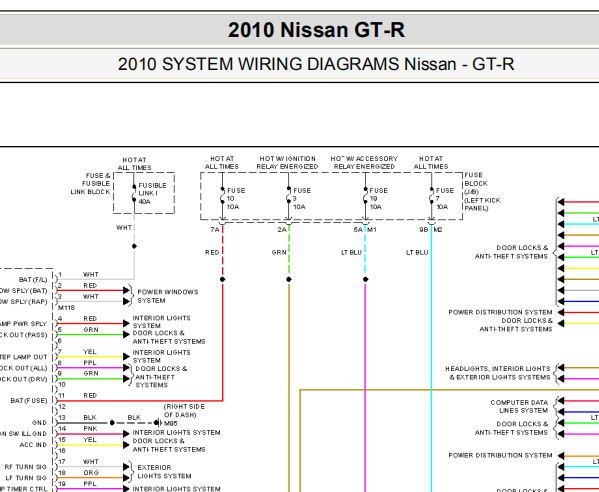Click the splice dot on dashed RED wire
The image size is (599, 492).
pyautogui.click(x=222, y=279)
